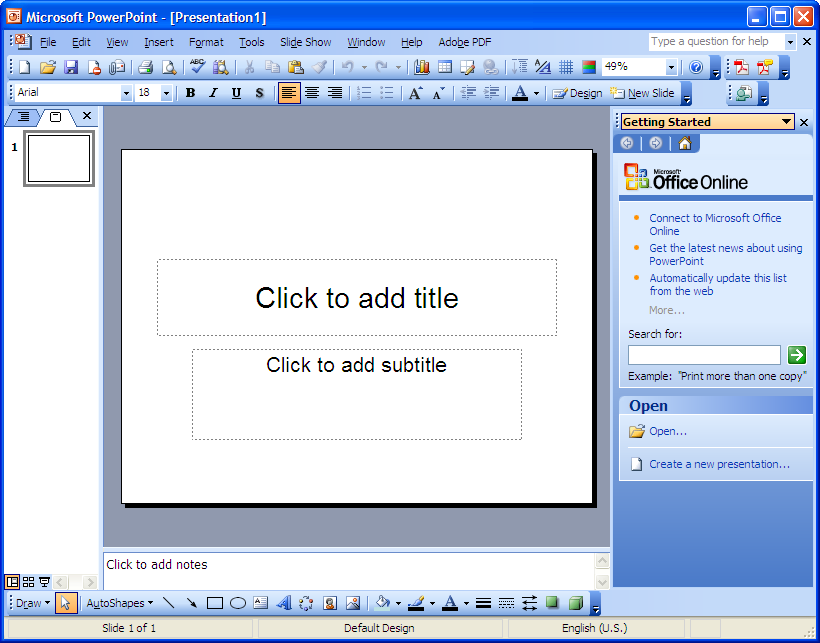The width and height of the screenshot is (820, 643).
Task: Click the Open folder icon in Standard toolbar
Action: point(48,67)
